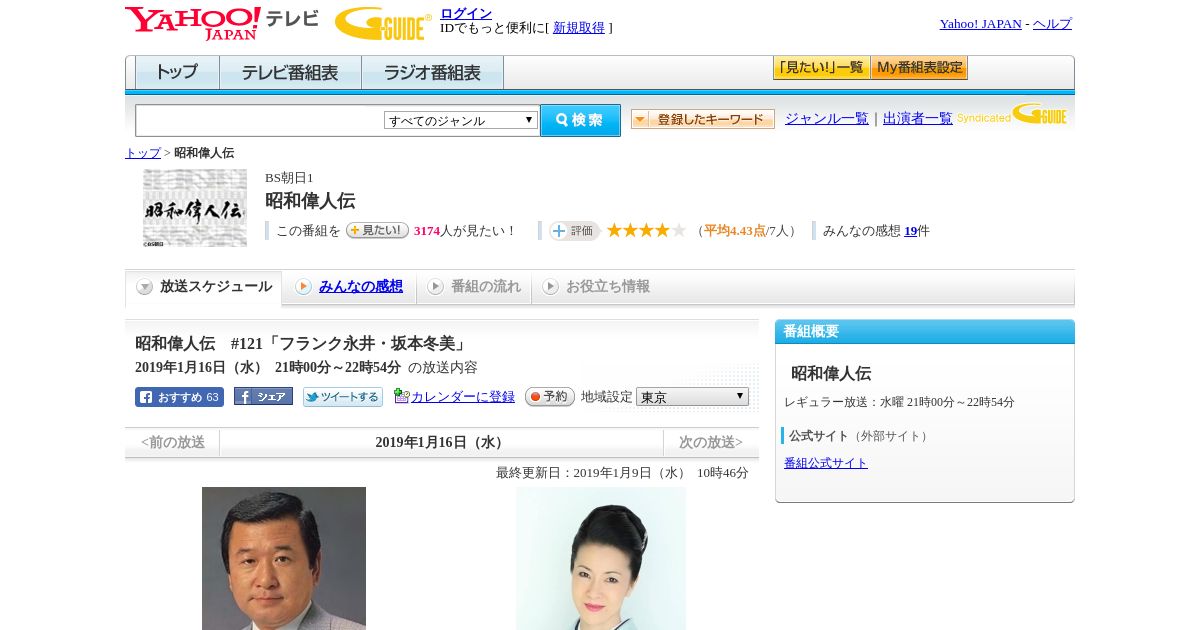Click the ツイートする button
Image resolution: width=1200 pixels, height=630 pixels.
[343, 397]
